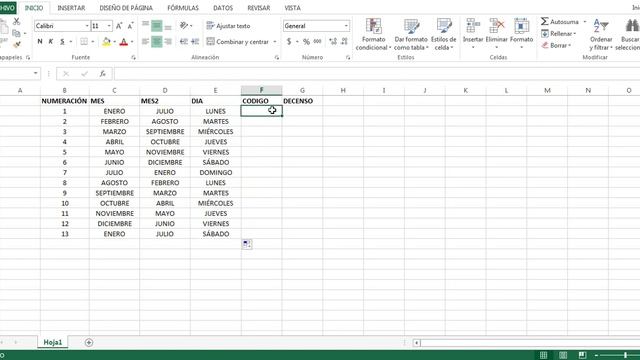Image resolution: width=640 pixels, height=360 pixels.
Task: Click the accounting dollar format icon
Action: coord(289,42)
